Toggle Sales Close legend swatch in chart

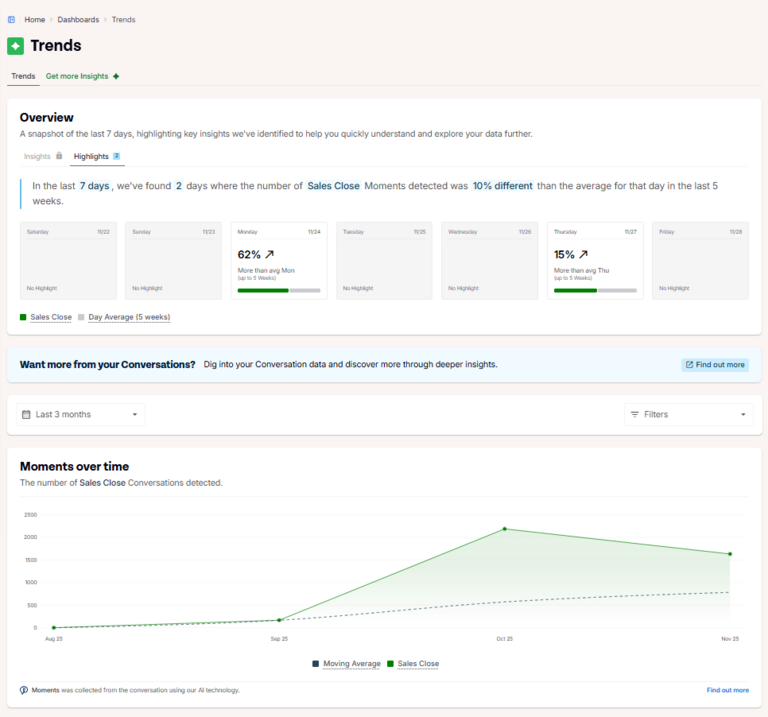[x=390, y=664]
